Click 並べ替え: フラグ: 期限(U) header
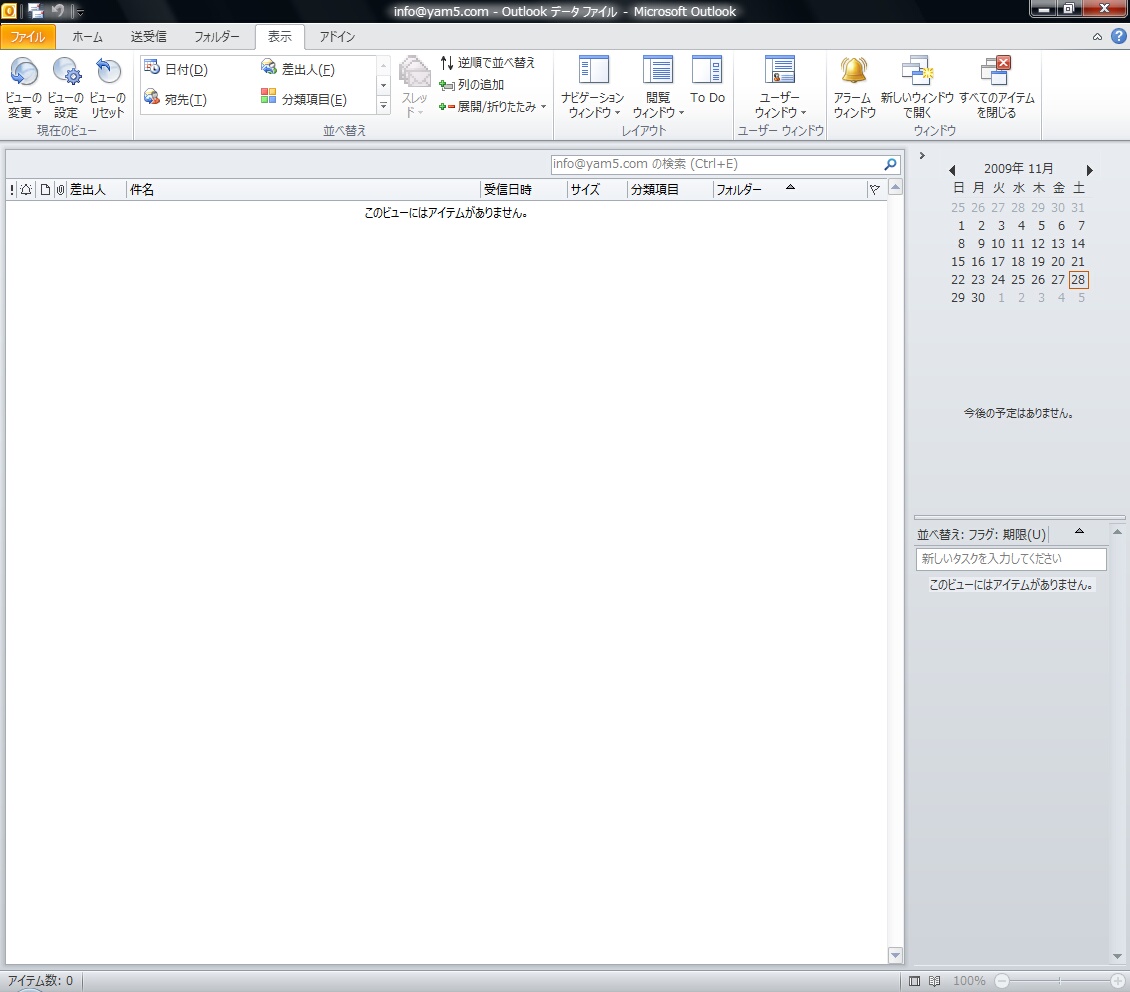This screenshot has width=1130, height=992. point(981,535)
